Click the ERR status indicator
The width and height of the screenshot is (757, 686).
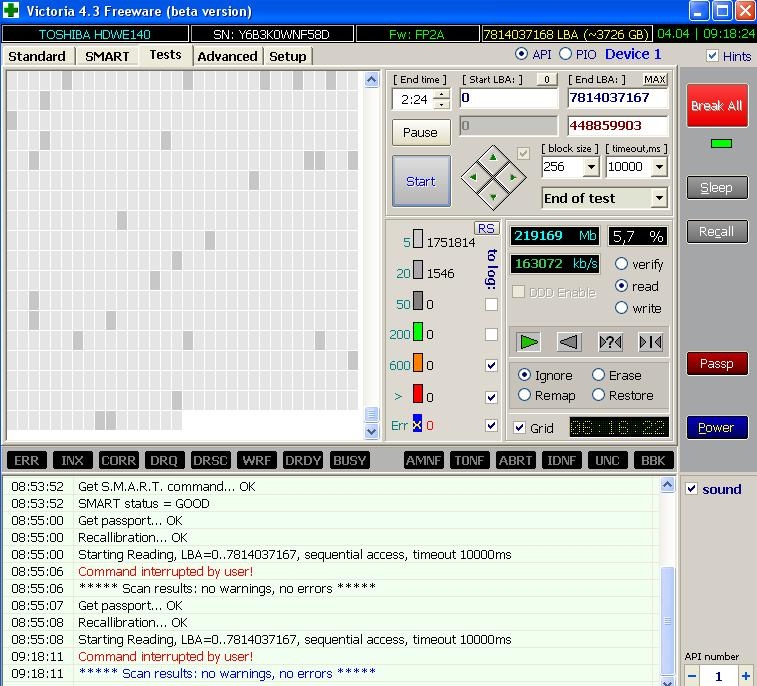point(27,461)
